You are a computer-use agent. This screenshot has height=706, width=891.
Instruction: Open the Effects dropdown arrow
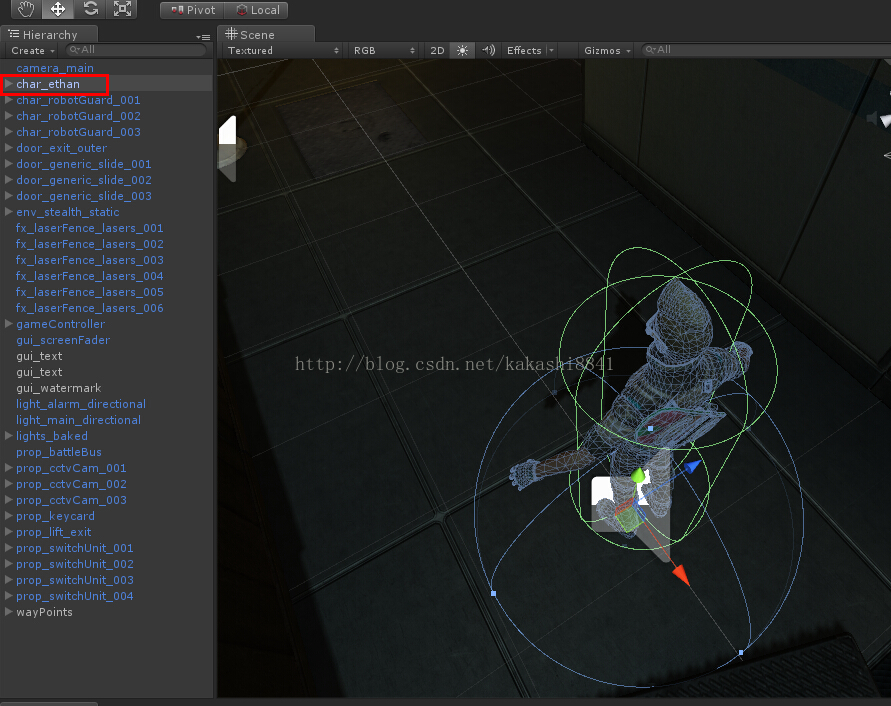coord(551,51)
